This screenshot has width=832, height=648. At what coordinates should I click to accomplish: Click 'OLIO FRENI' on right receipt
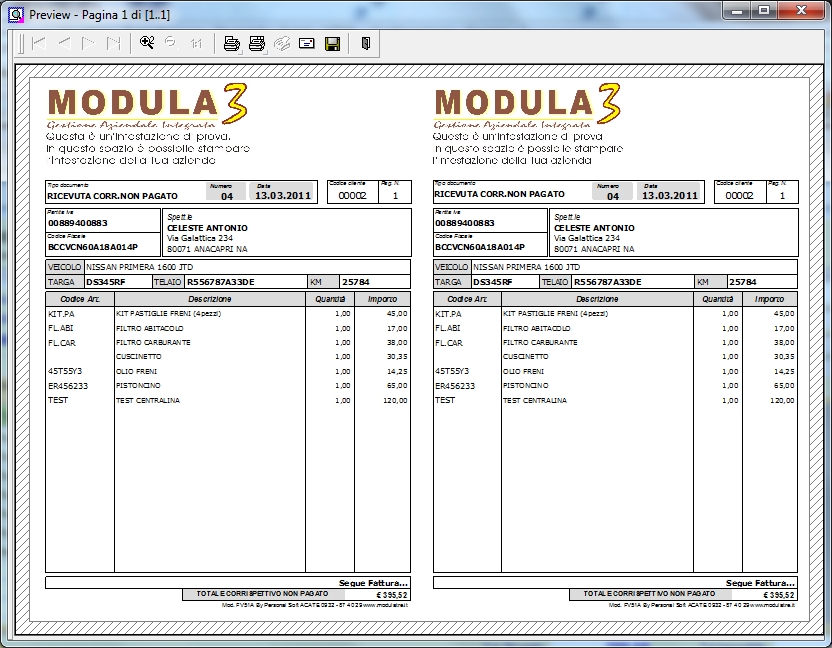click(x=523, y=371)
